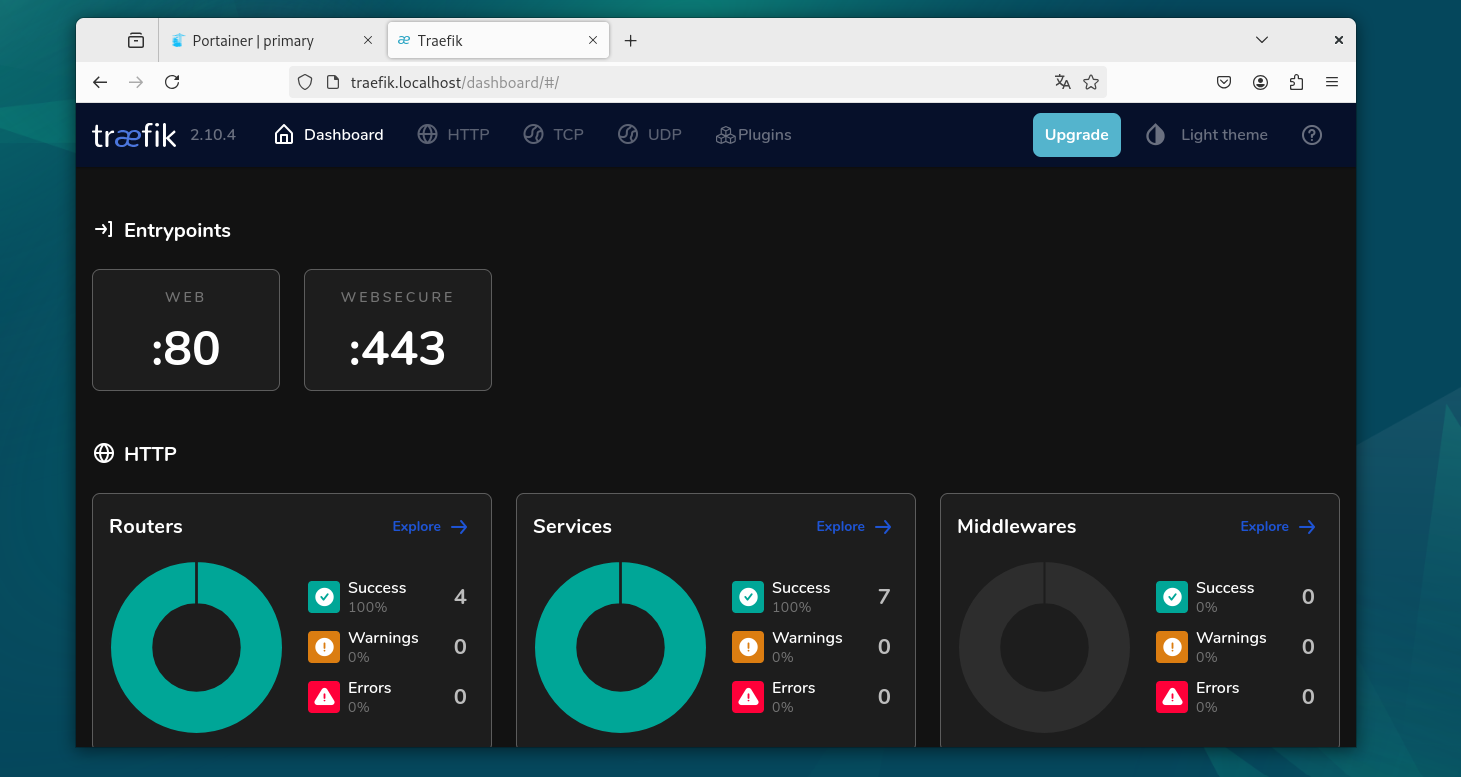Screen dimensions: 1461x777
Task: Reload the Traefik dashboard page
Action: (172, 82)
